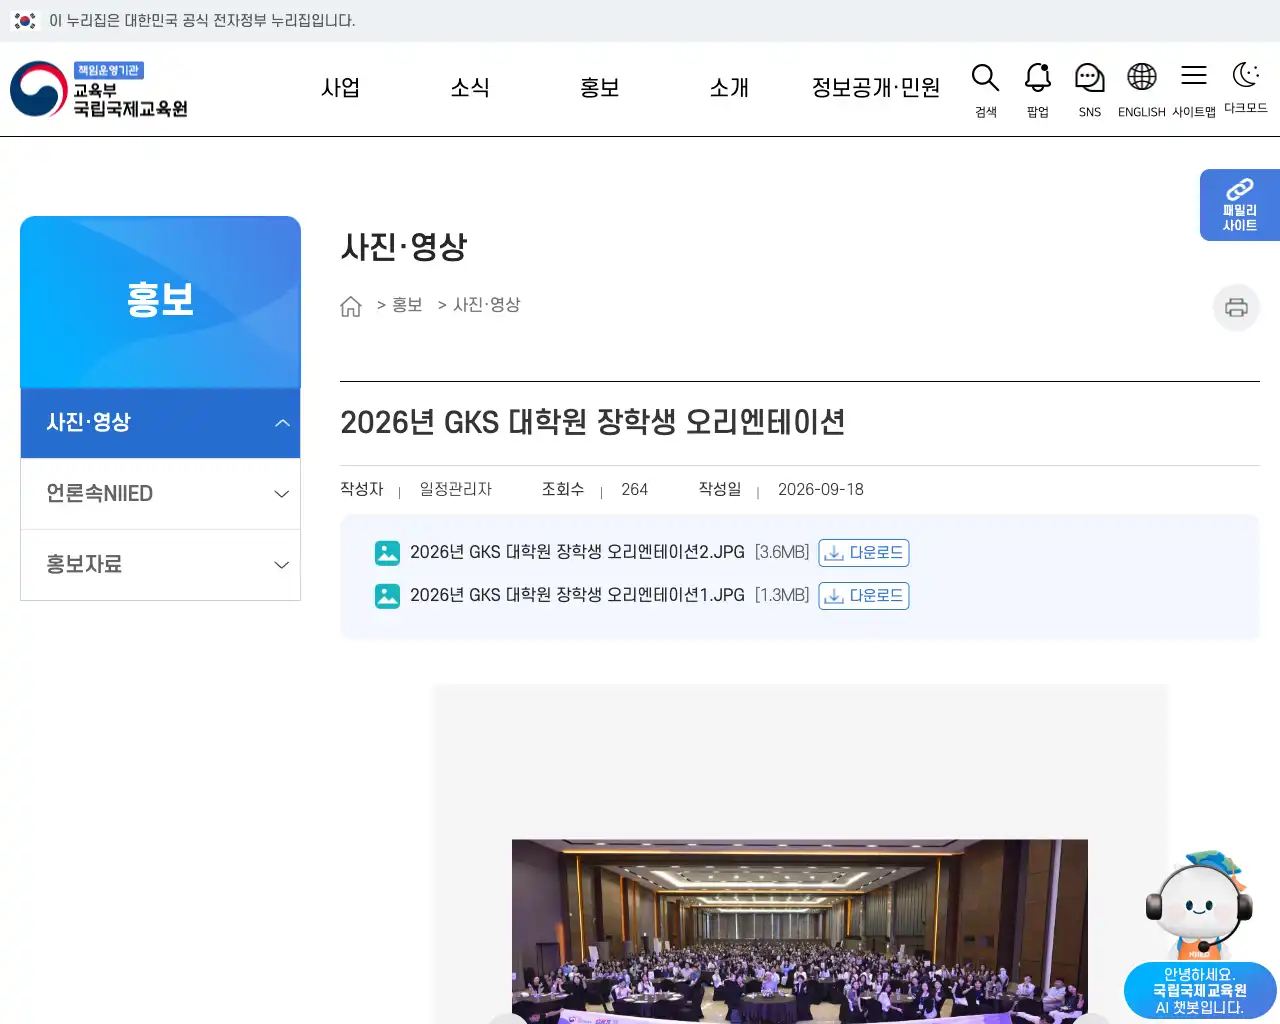The height and width of the screenshot is (1024, 1280).
Task: Open the 정보공개·민원 top menu
Action: pyautogui.click(x=876, y=88)
